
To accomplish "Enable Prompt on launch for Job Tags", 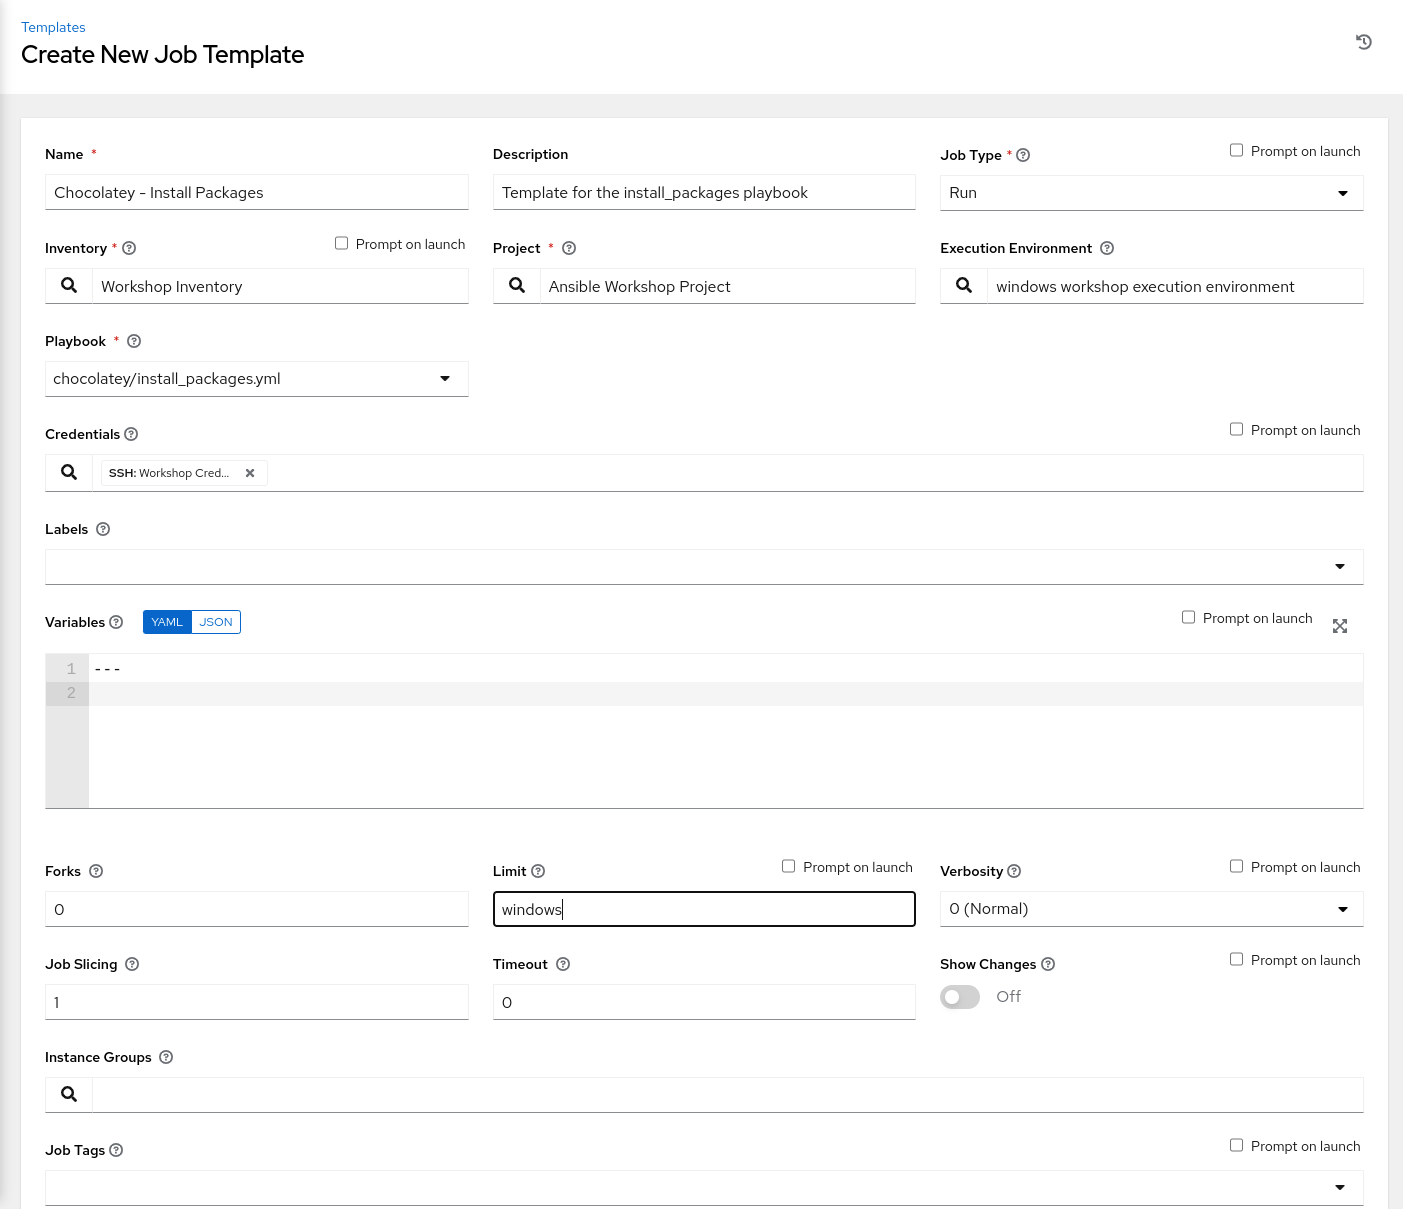I will (1236, 1145).
